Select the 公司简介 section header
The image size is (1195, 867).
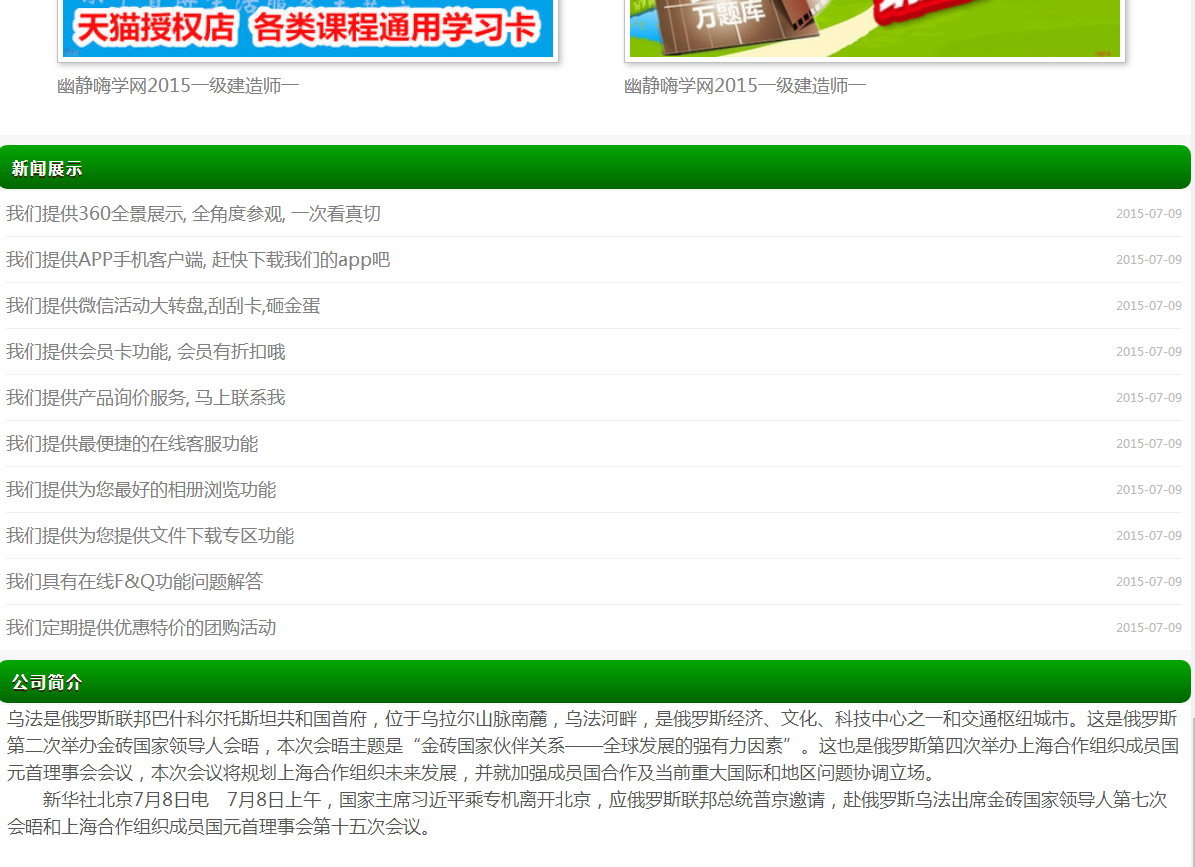595,682
